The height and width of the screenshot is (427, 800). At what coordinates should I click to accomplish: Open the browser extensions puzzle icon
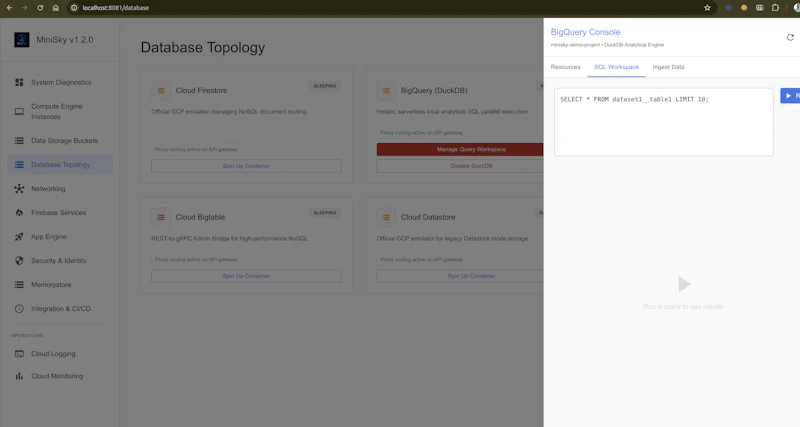point(776,8)
